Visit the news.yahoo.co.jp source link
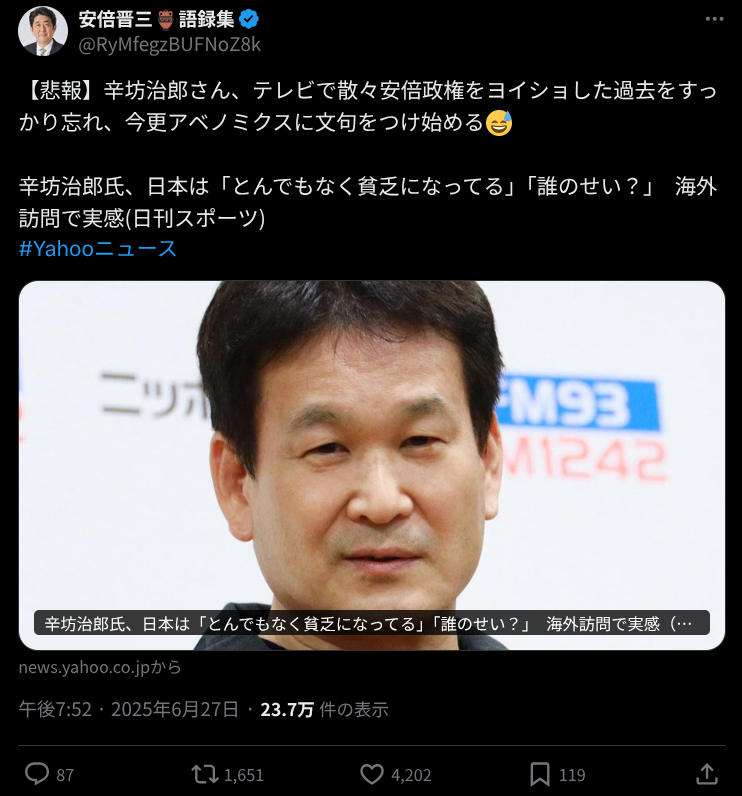 [x=100, y=667]
